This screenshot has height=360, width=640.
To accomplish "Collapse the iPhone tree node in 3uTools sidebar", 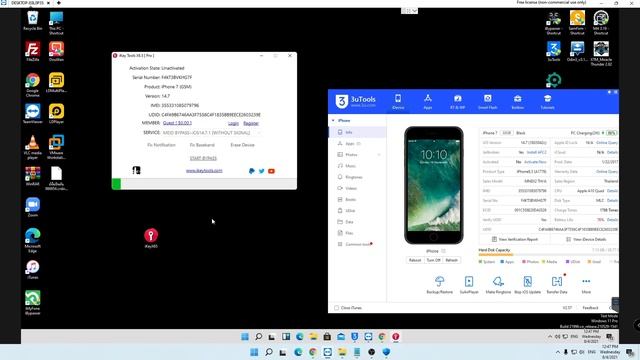I will (x=333, y=120).
